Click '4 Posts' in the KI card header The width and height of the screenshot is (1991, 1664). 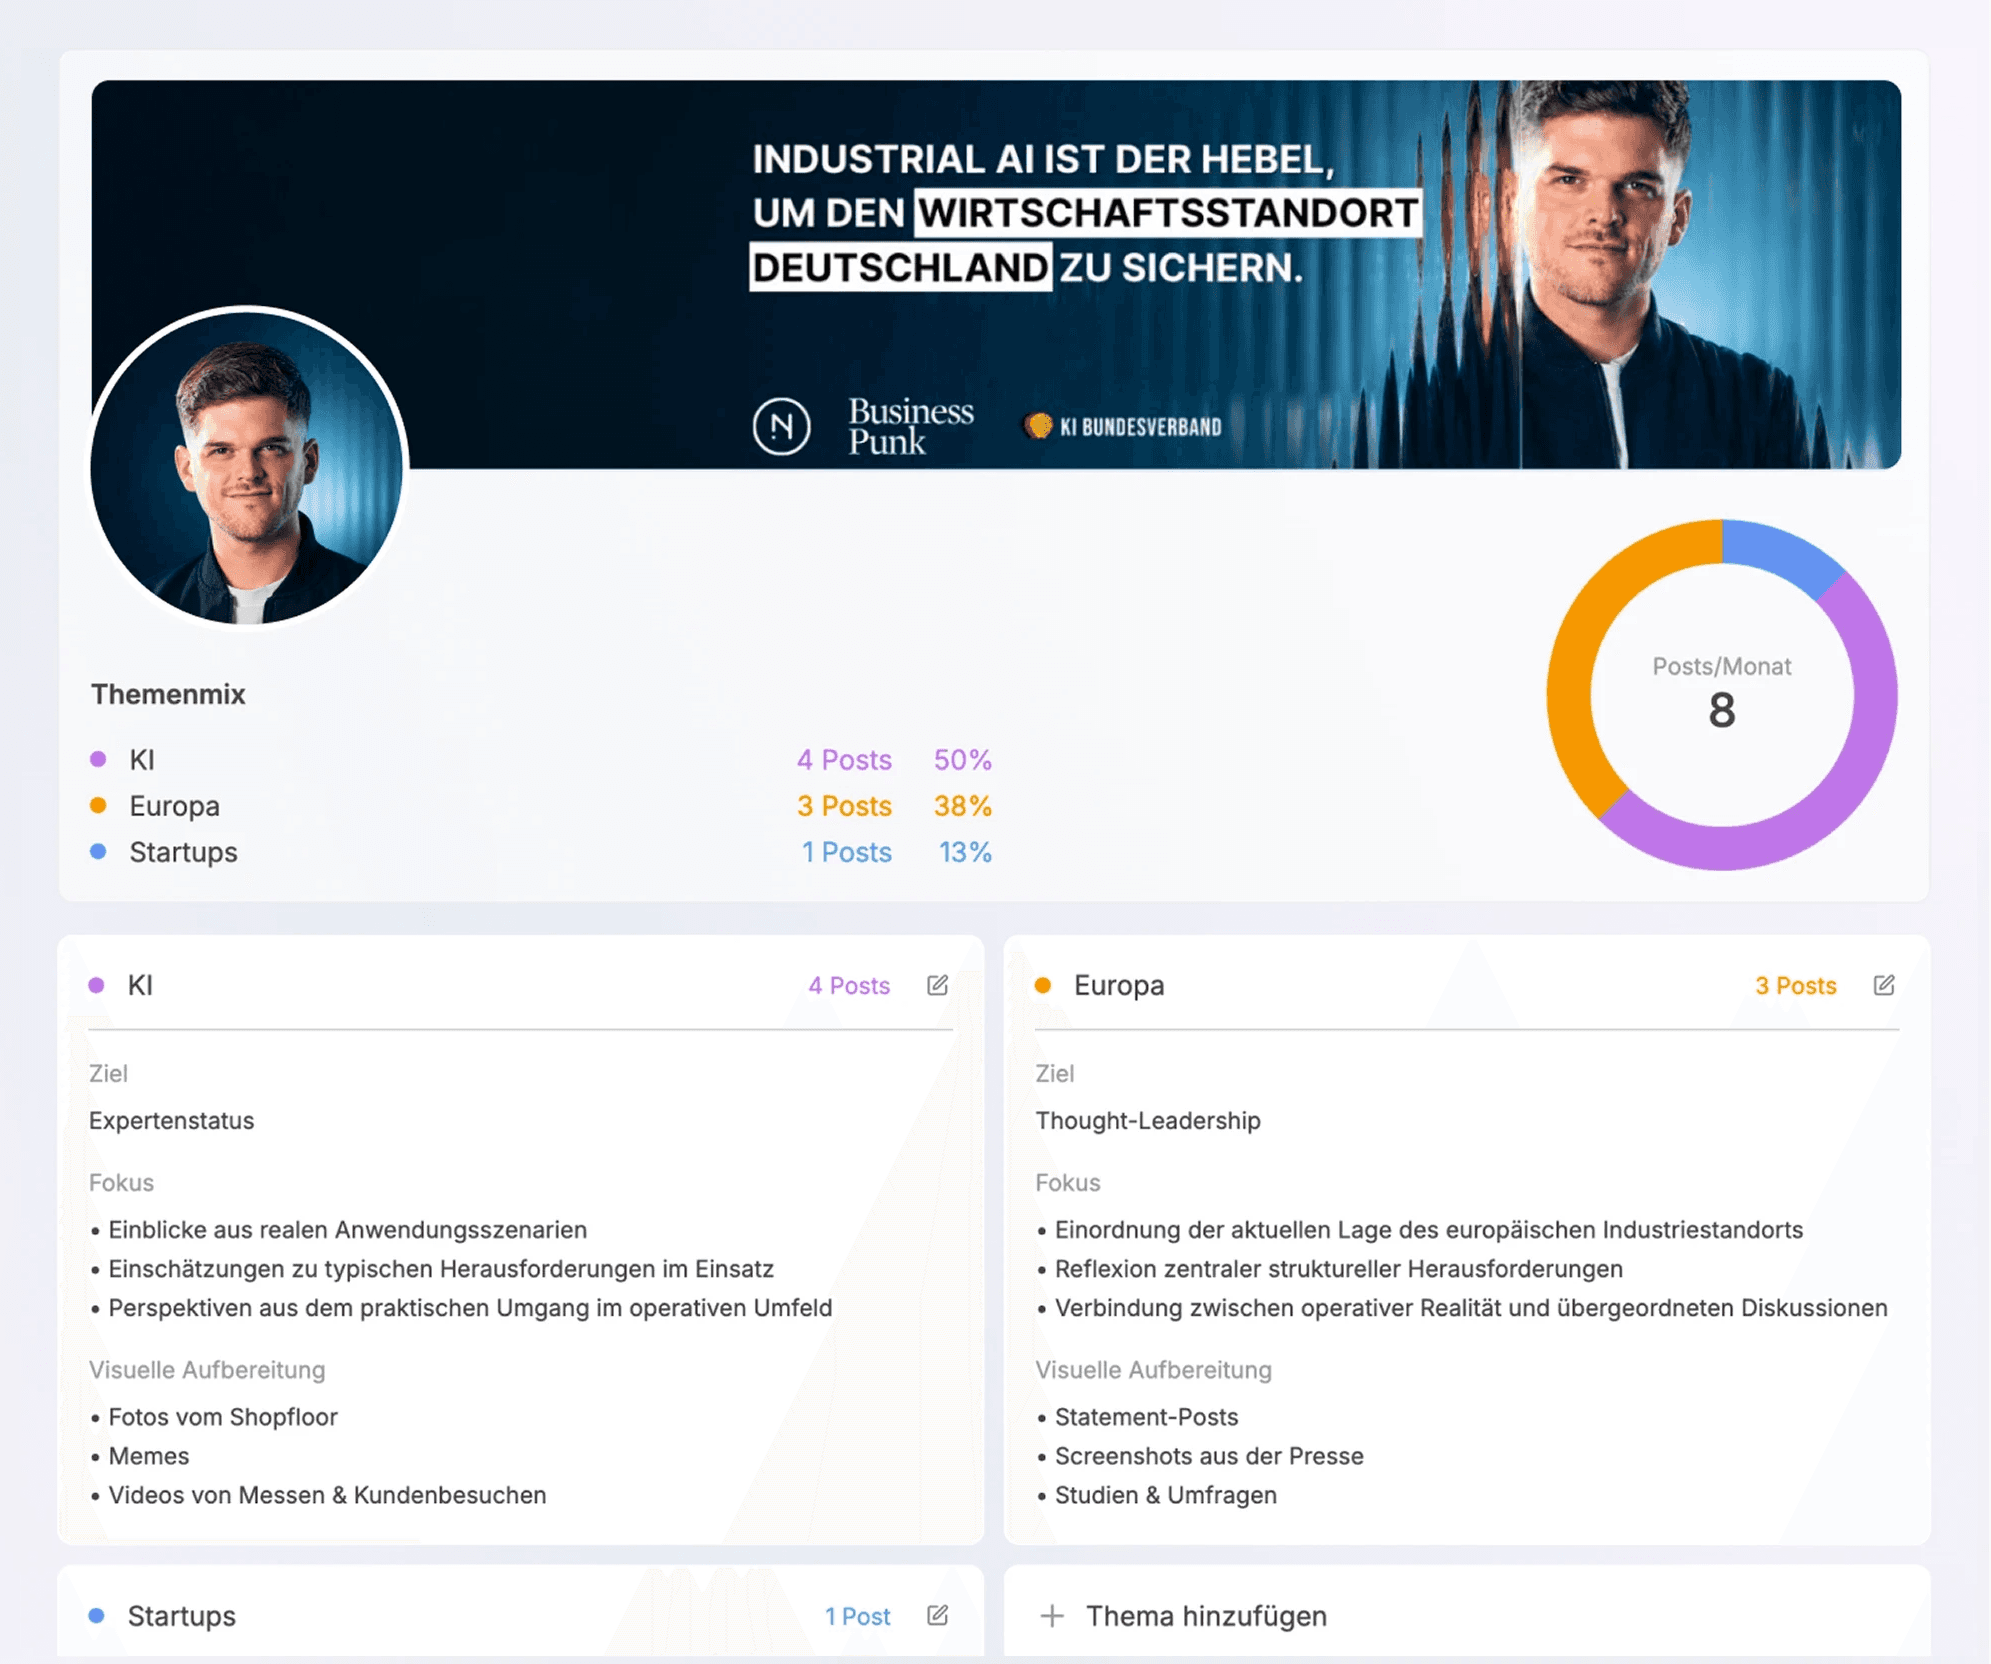(x=848, y=985)
